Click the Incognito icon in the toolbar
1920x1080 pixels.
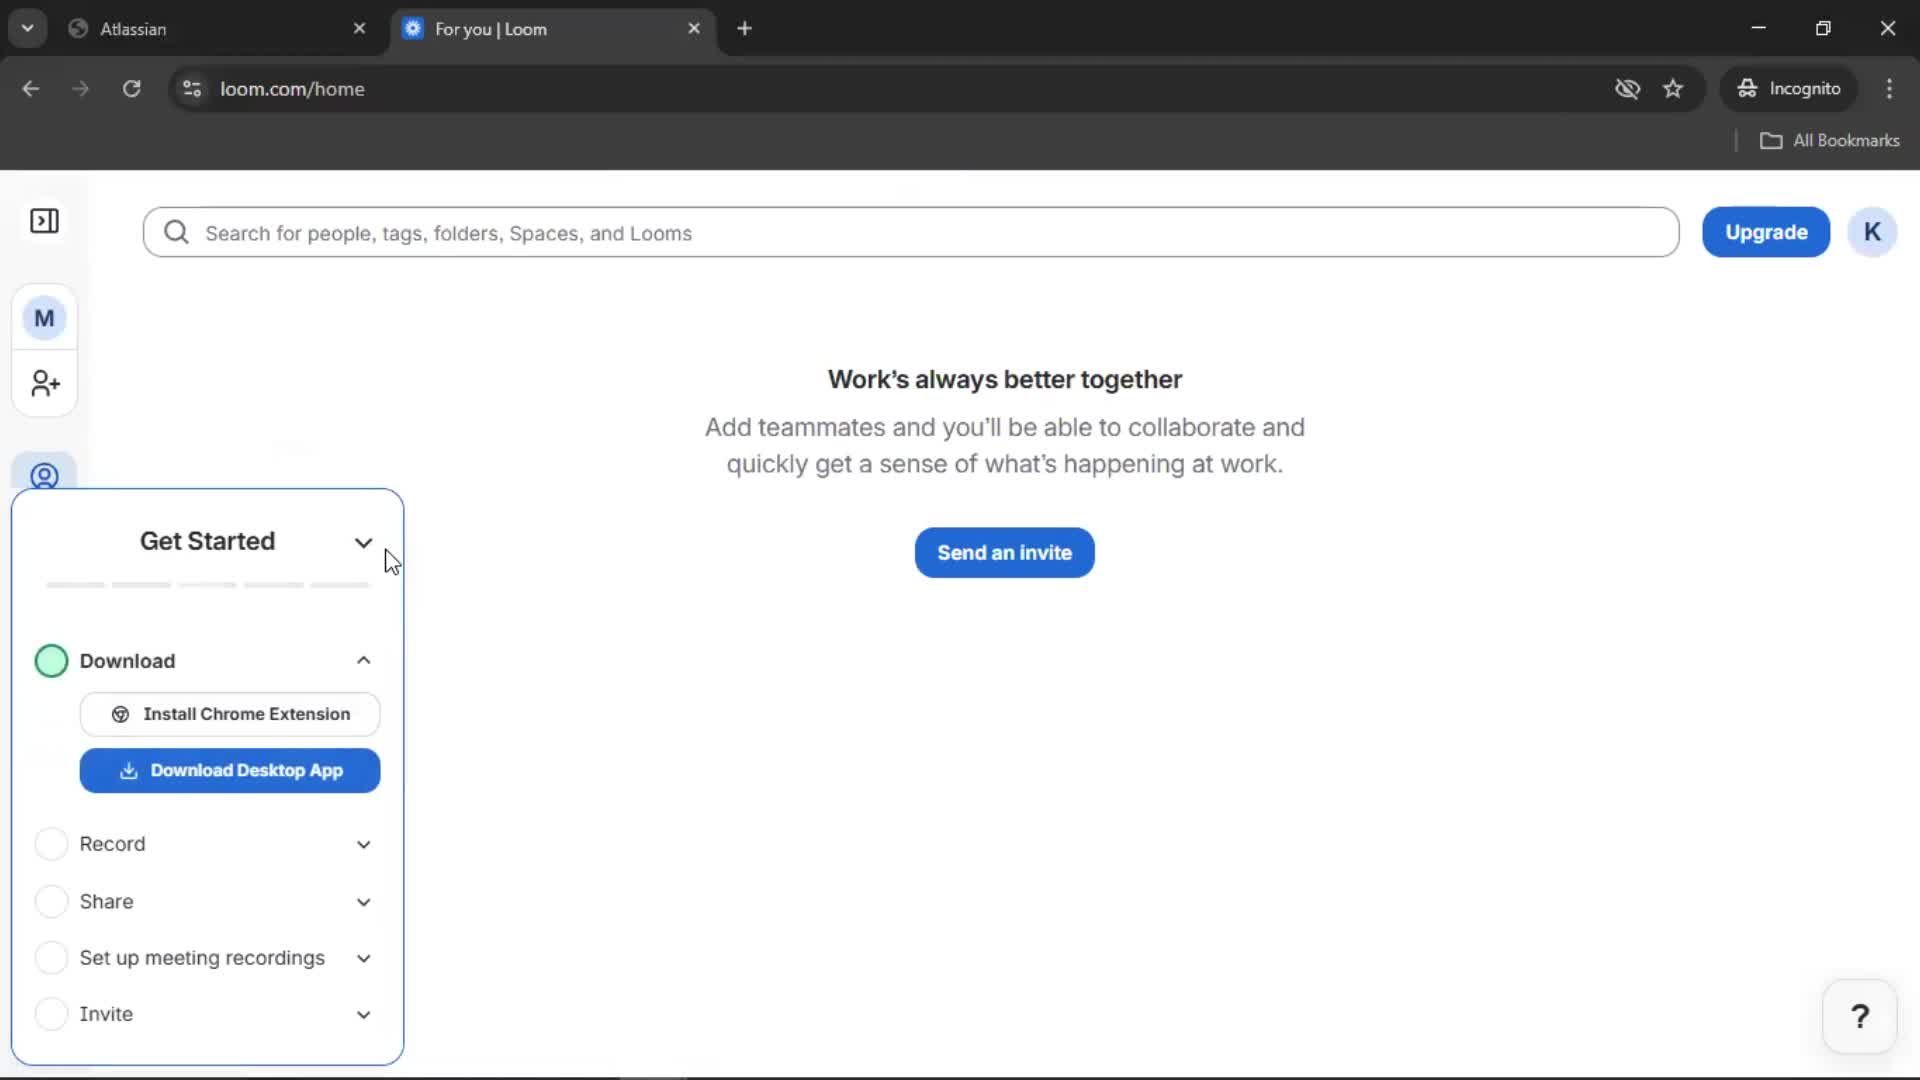pos(1747,88)
